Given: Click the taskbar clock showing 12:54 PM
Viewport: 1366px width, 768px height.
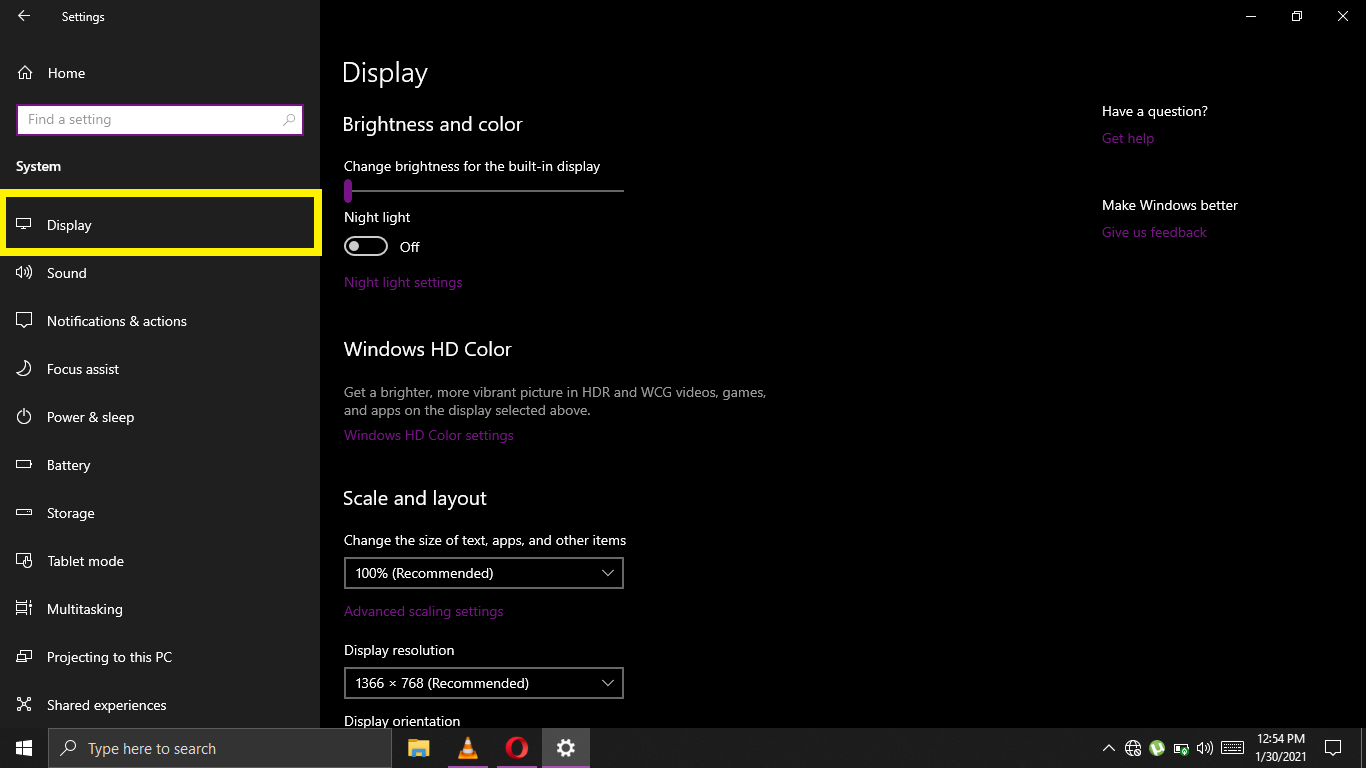Looking at the screenshot, I should [x=1281, y=748].
